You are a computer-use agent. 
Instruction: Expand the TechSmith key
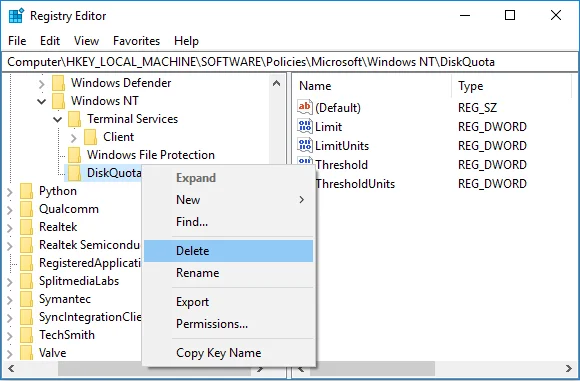pos(10,336)
